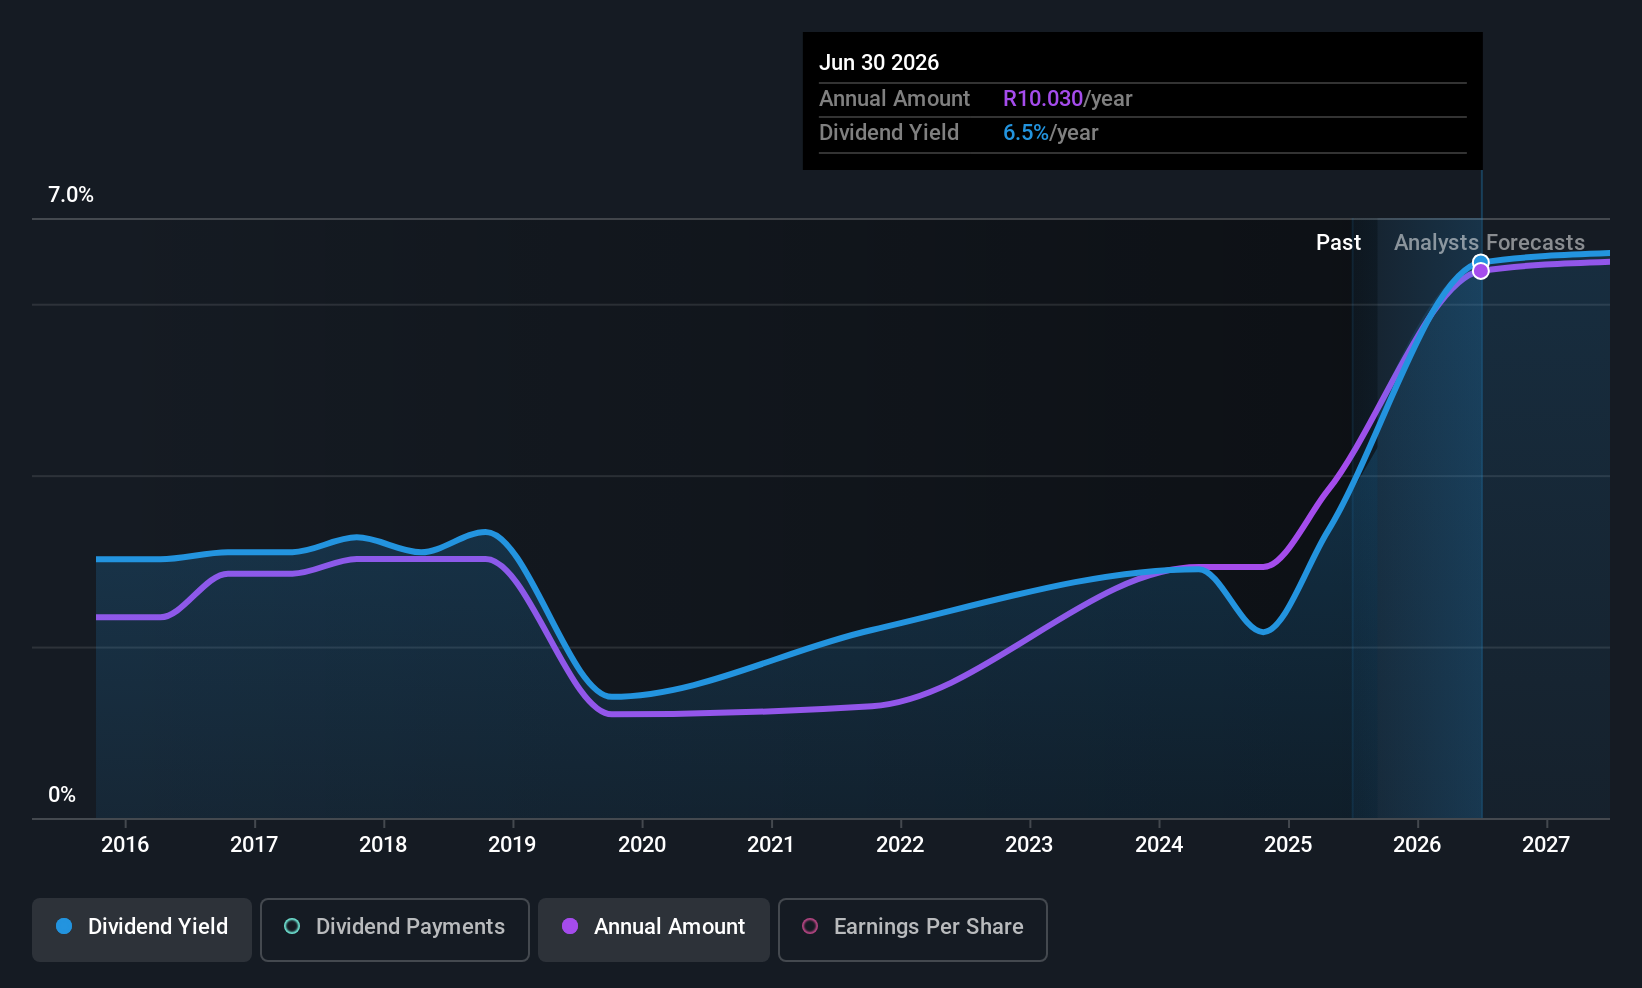The height and width of the screenshot is (988, 1642).
Task: Click the blue Dividend Yield data point marker
Action: point(1480,262)
